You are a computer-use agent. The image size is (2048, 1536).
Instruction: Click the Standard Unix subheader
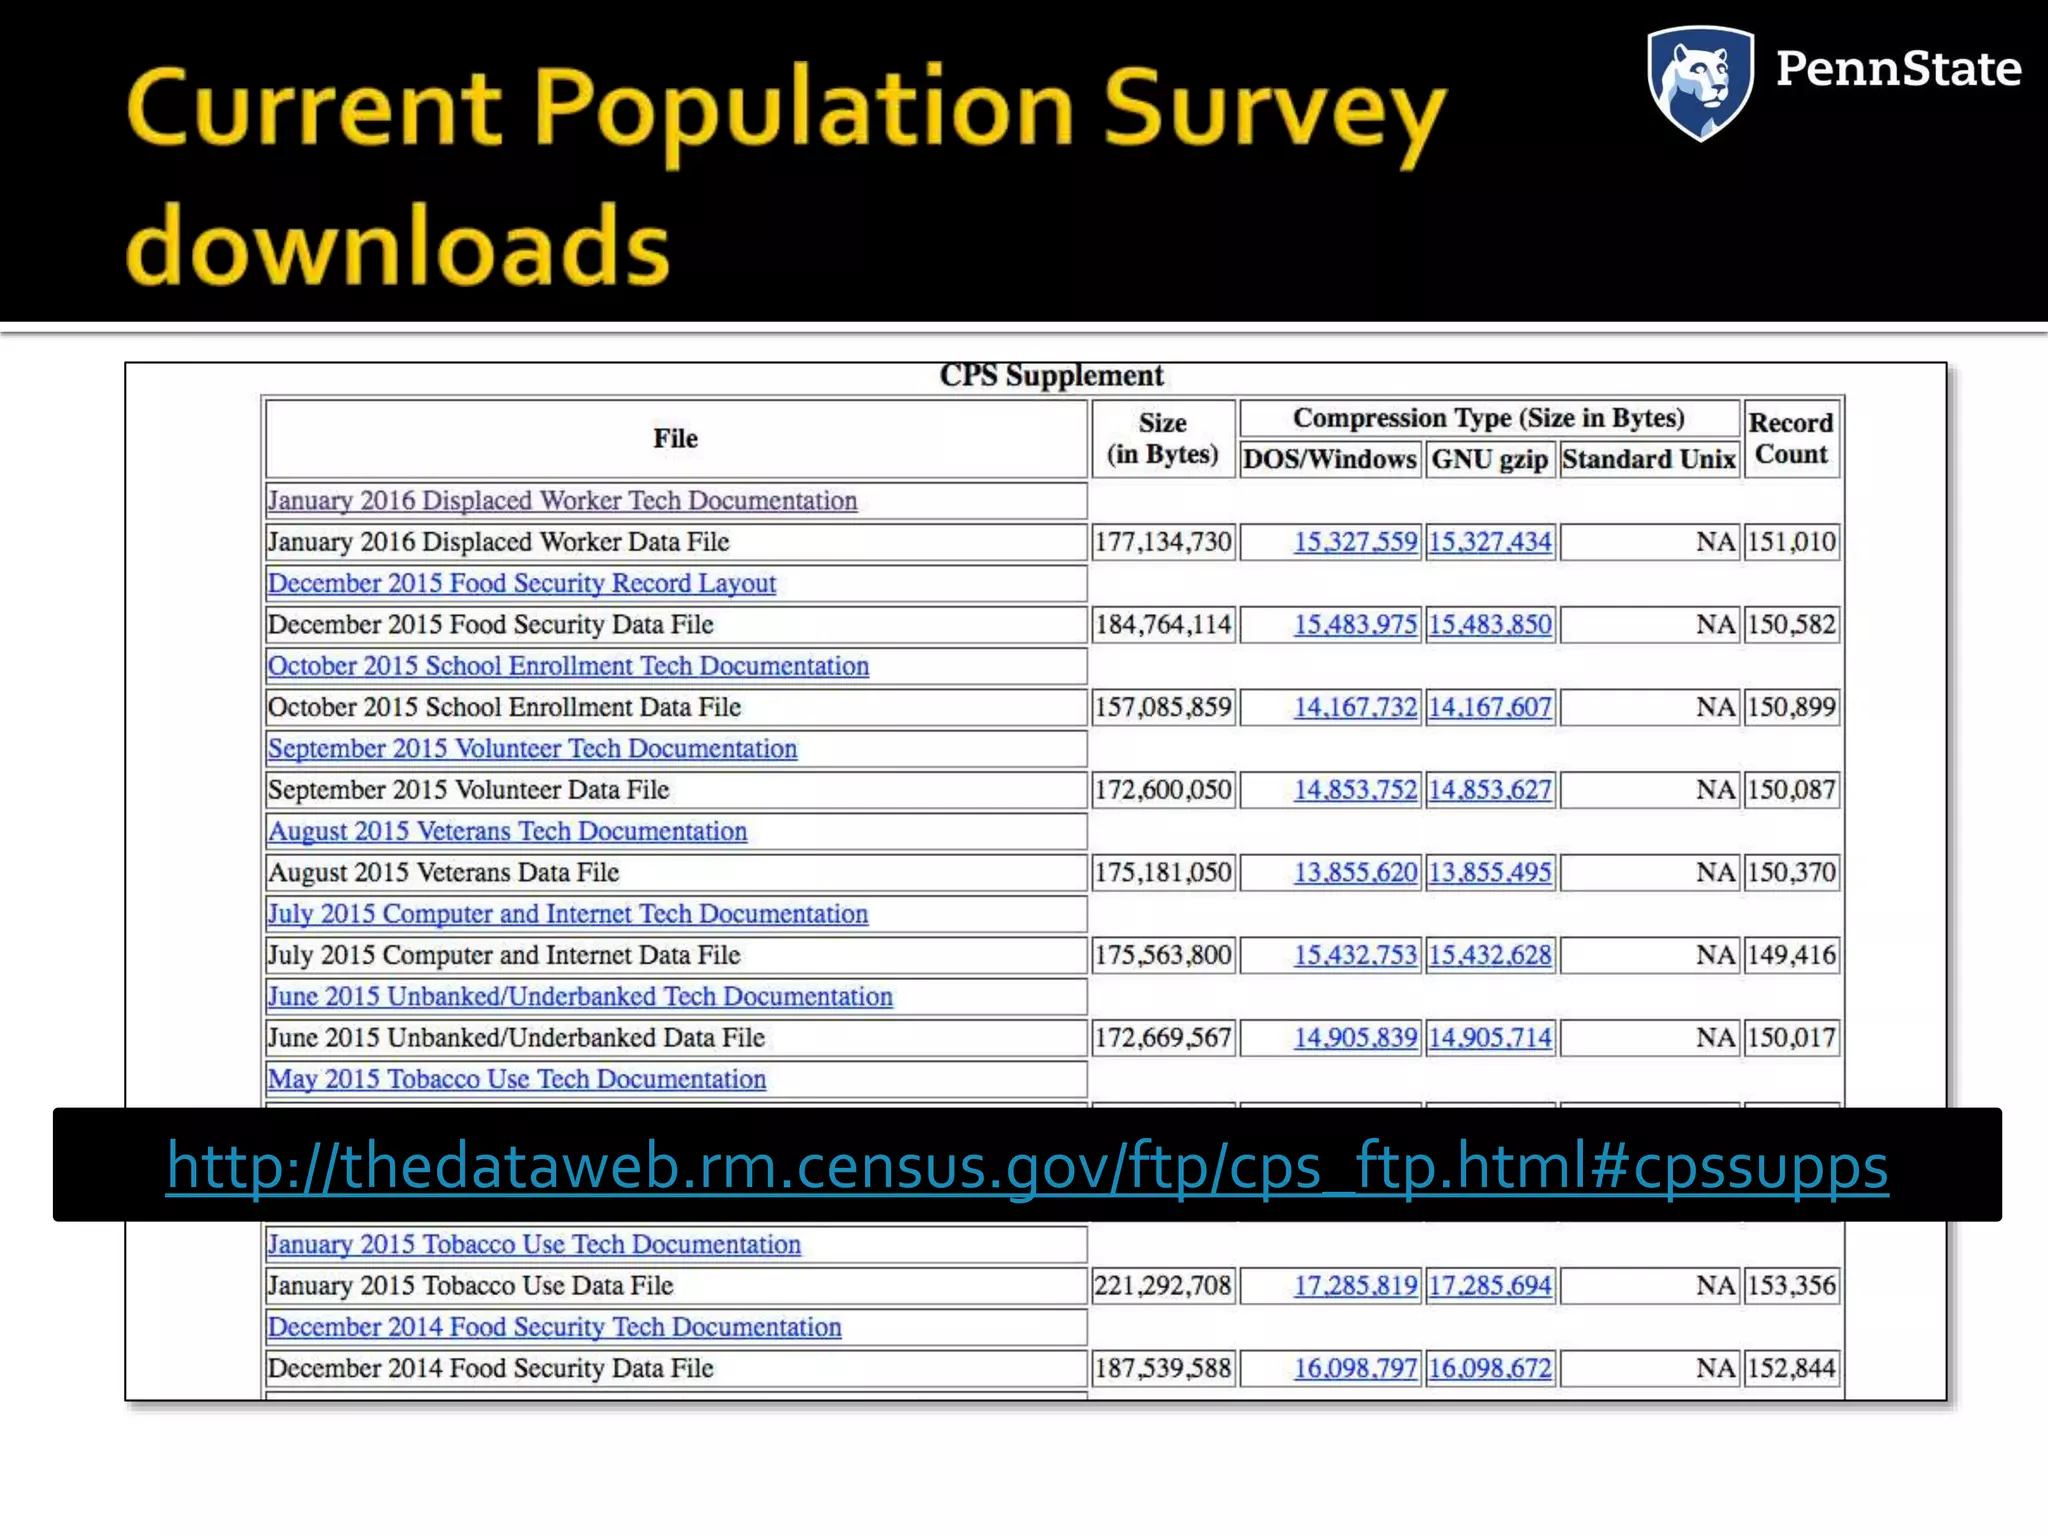click(x=1649, y=459)
